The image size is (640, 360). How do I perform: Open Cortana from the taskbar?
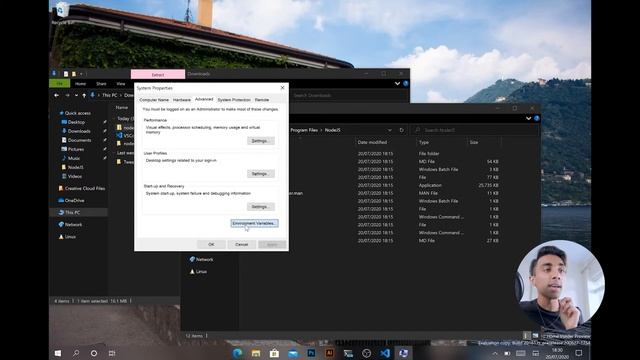coord(94,353)
